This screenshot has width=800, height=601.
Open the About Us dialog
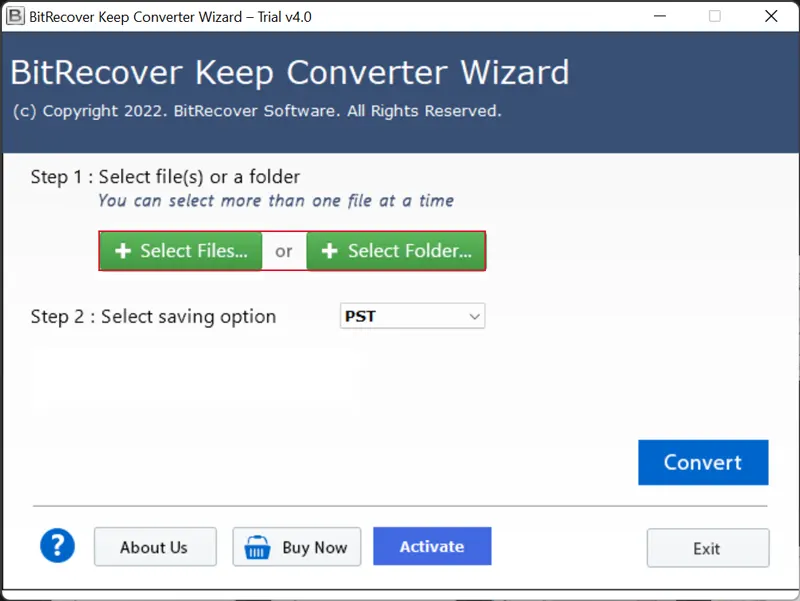pyautogui.click(x=154, y=547)
